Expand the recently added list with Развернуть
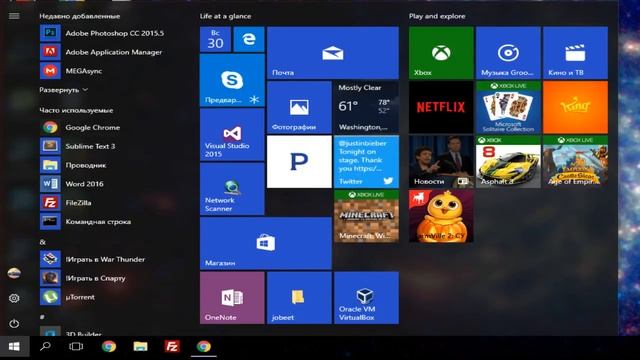This screenshot has width=640, height=360. tap(63, 90)
